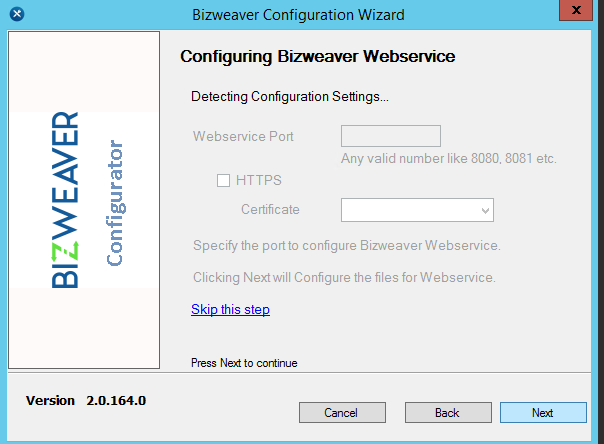Click the 'Bizweaver Configuration Wizard' window title
This screenshot has height=444, width=604.
coord(298,15)
